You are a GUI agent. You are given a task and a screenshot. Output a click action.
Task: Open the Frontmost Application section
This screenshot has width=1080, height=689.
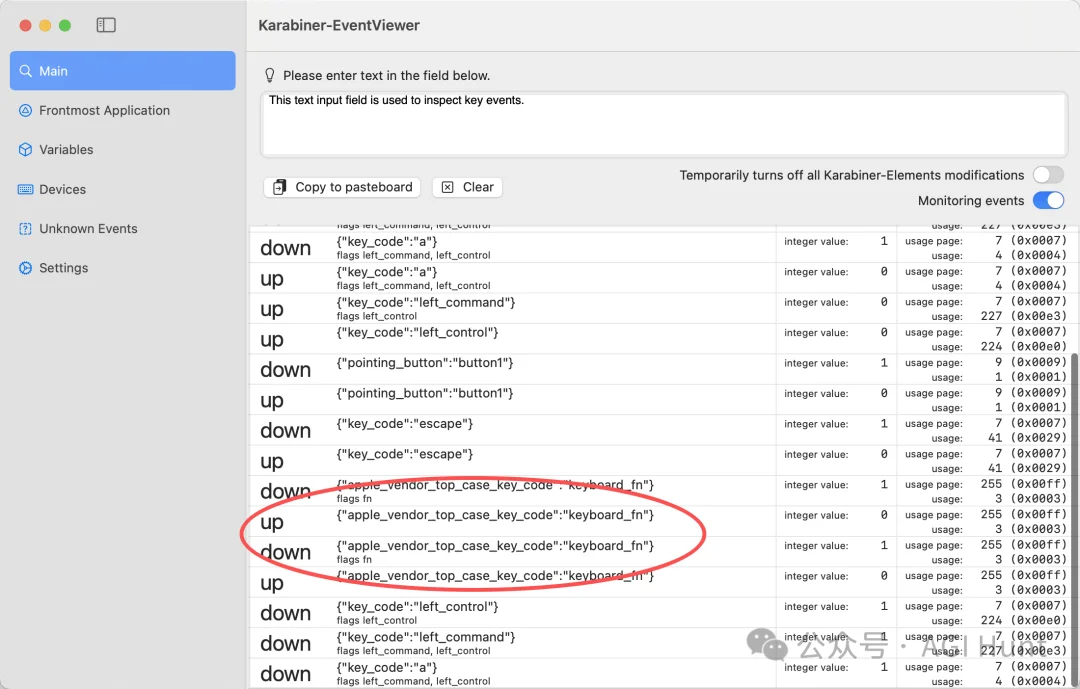point(104,111)
